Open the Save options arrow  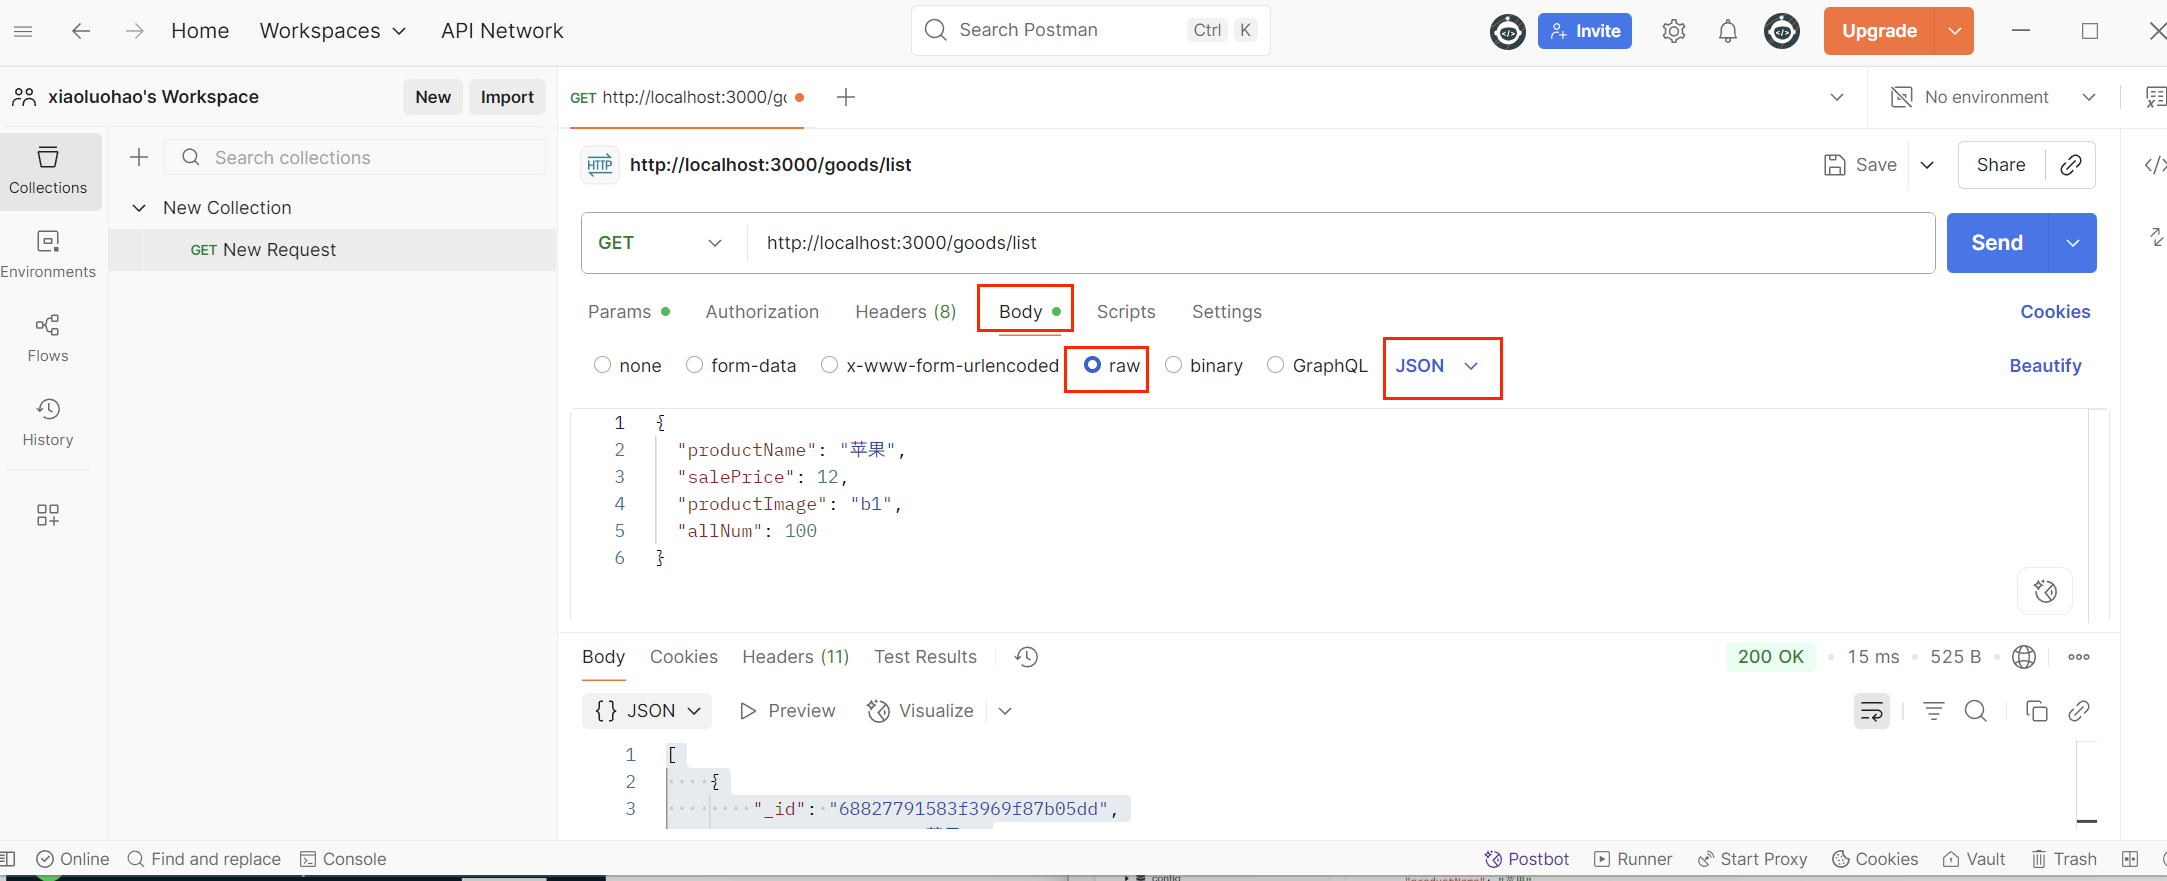(1927, 165)
